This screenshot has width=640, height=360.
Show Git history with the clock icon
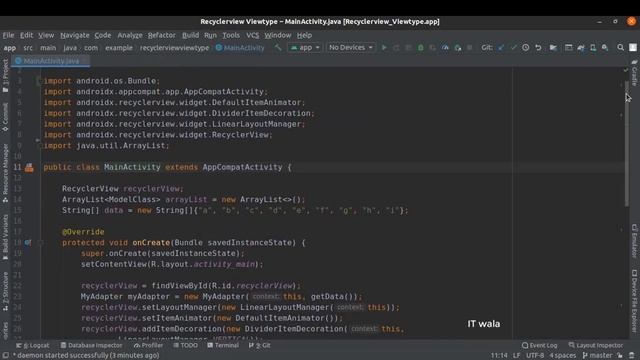coord(525,48)
